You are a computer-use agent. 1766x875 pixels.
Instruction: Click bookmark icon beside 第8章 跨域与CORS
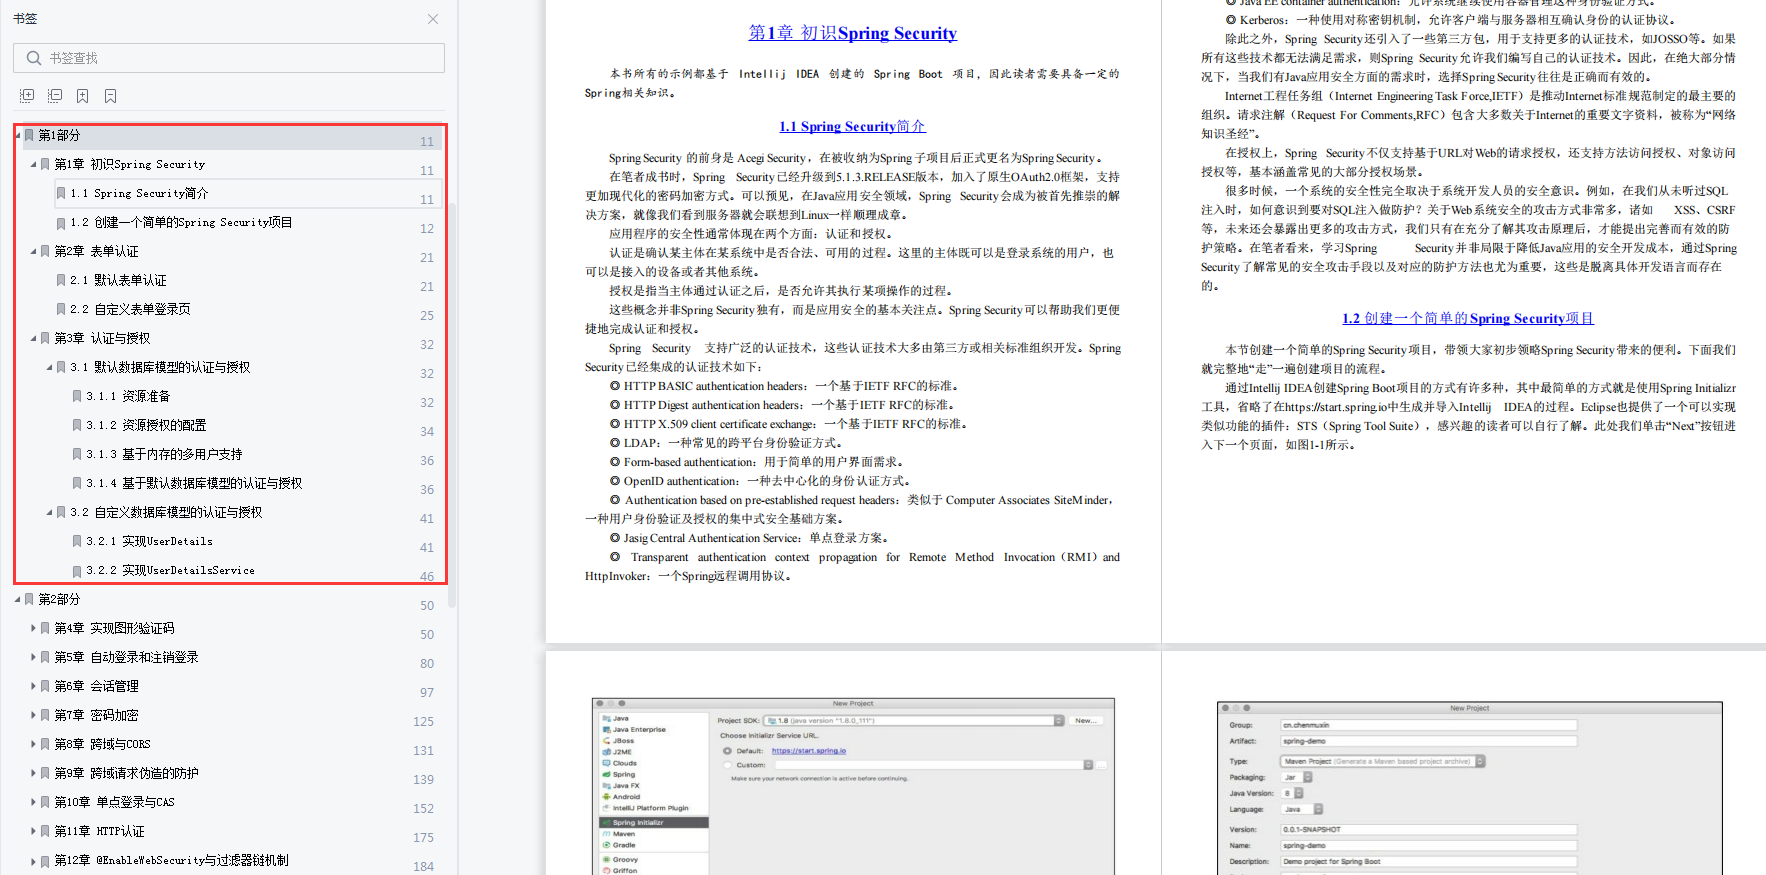[x=45, y=745]
